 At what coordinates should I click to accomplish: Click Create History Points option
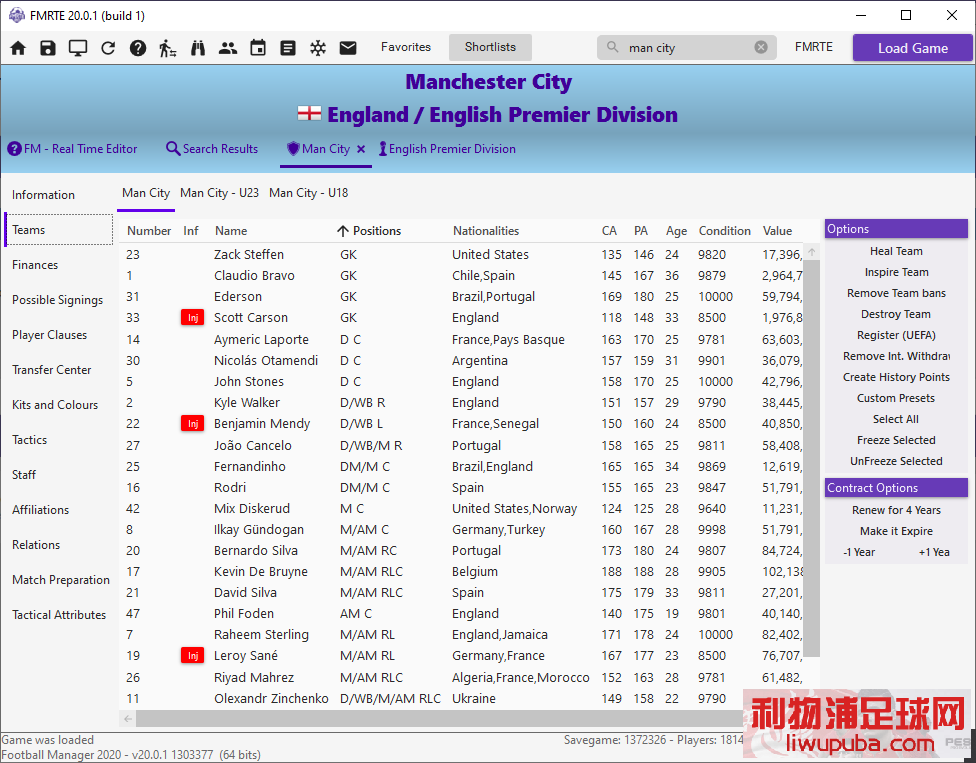pyautogui.click(x=896, y=377)
